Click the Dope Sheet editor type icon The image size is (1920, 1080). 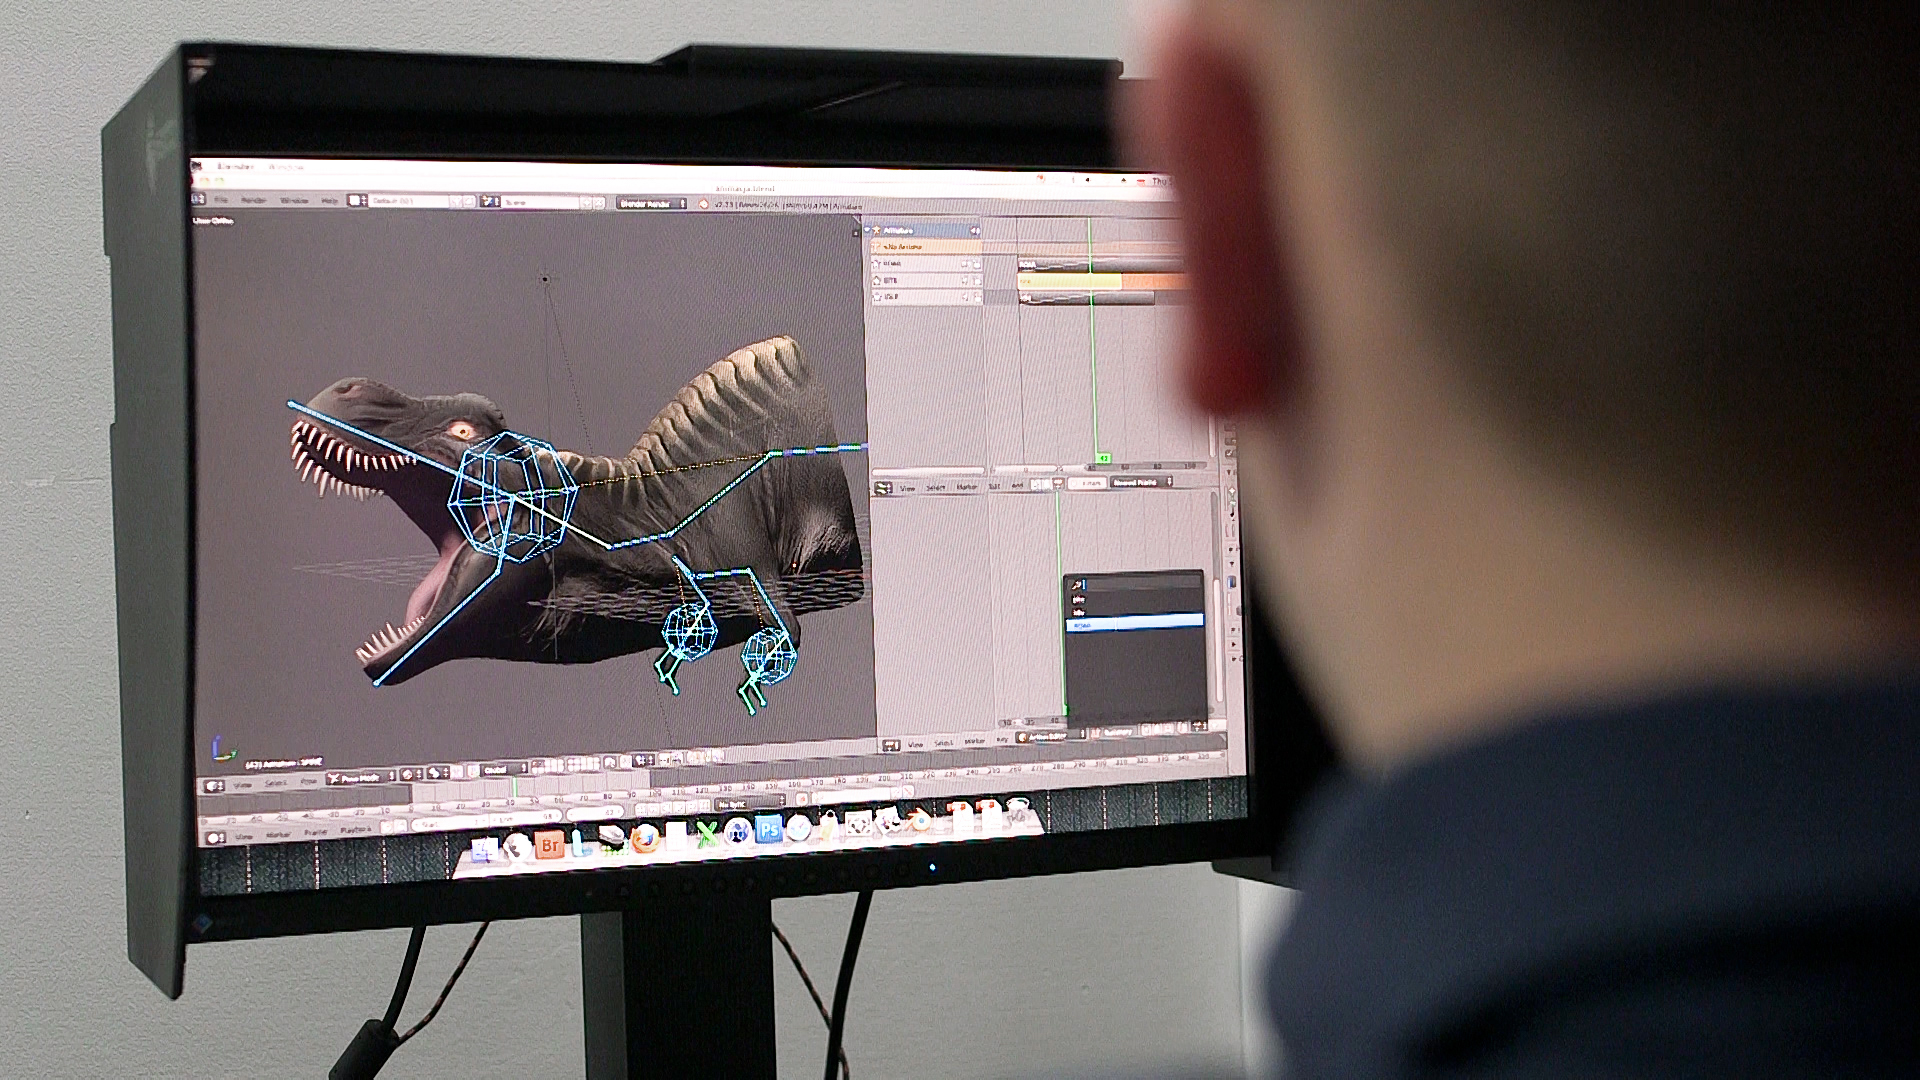[890, 745]
